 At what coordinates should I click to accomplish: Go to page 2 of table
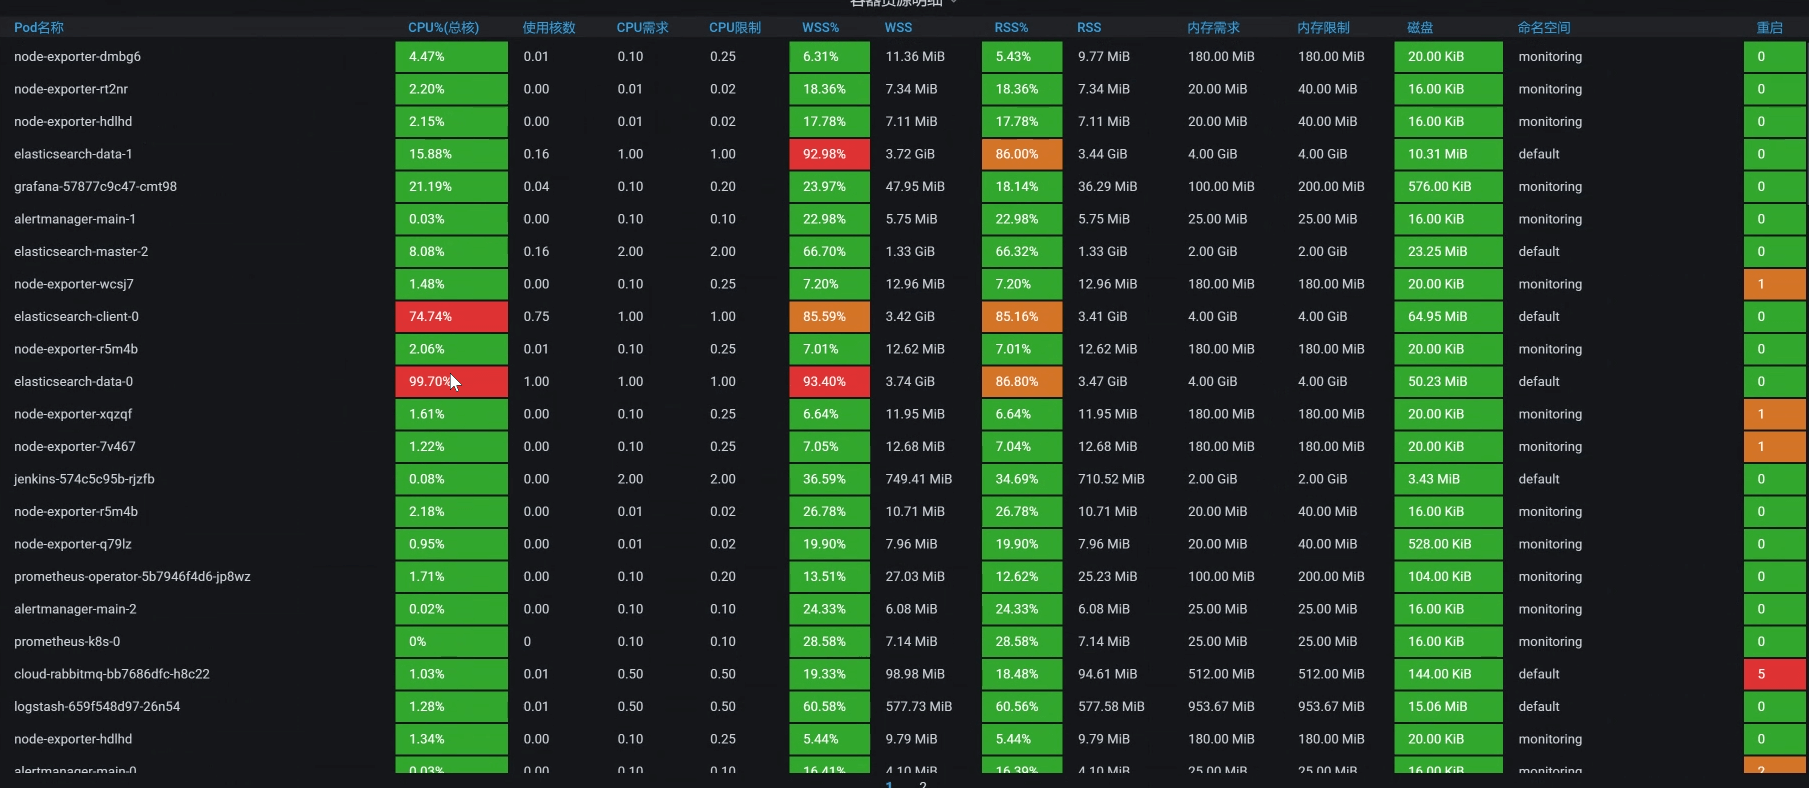coord(922,784)
